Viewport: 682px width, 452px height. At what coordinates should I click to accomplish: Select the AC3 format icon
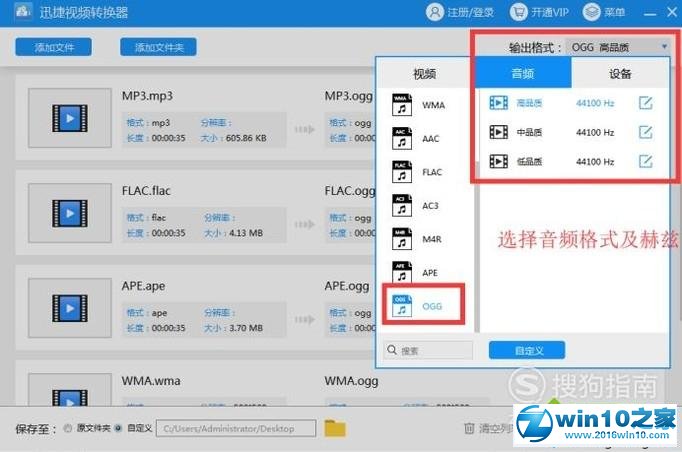pyautogui.click(x=401, y=206)
